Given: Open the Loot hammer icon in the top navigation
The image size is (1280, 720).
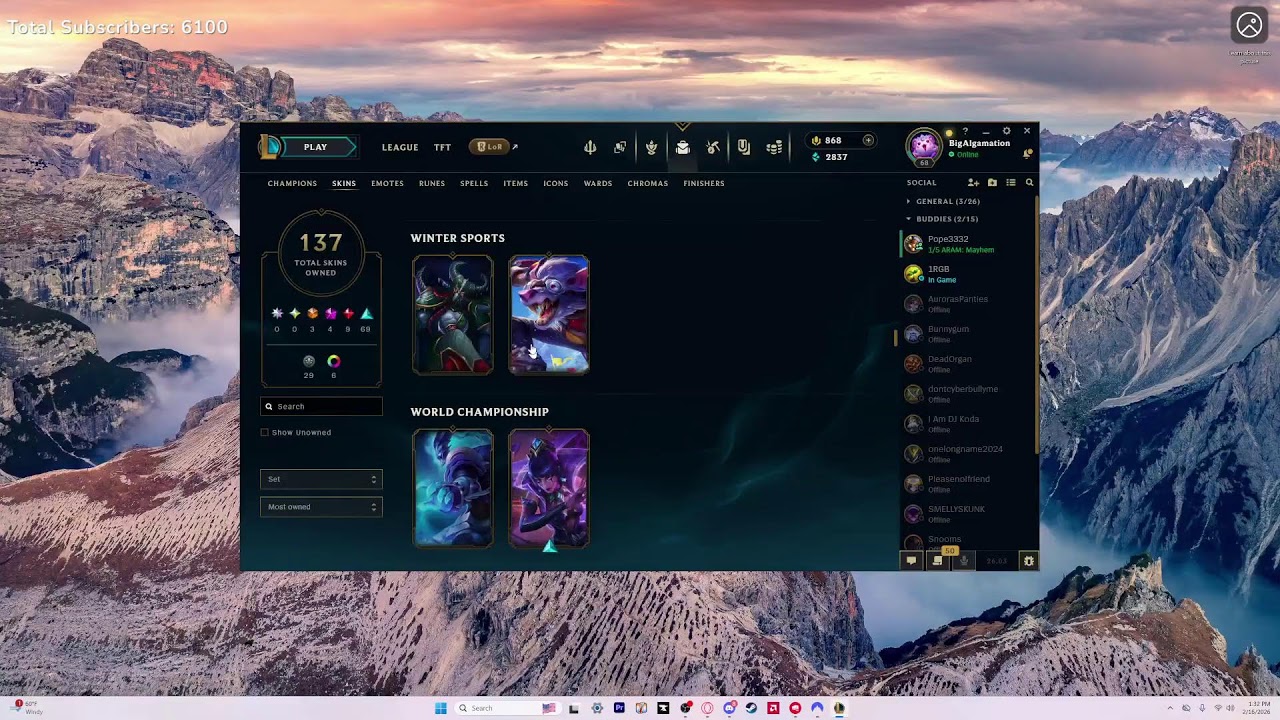Looking at the screenshot, I should coord(713,148).
